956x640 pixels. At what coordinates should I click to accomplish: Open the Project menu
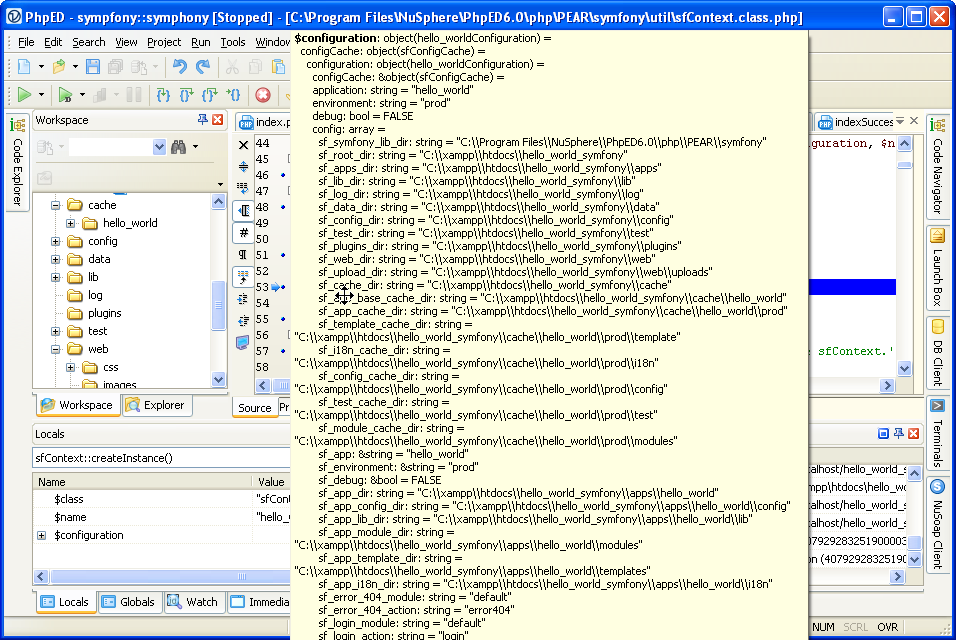point(164,42)
